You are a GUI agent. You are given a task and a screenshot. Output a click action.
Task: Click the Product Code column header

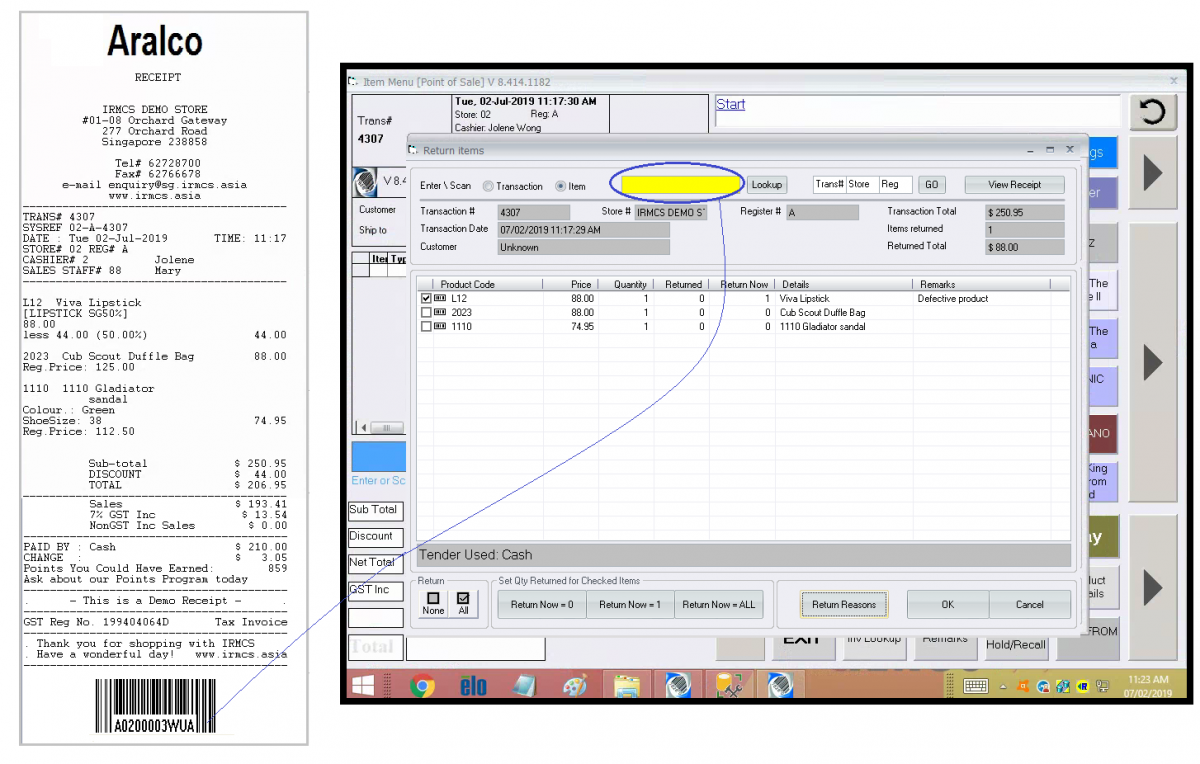coord(468,285)
